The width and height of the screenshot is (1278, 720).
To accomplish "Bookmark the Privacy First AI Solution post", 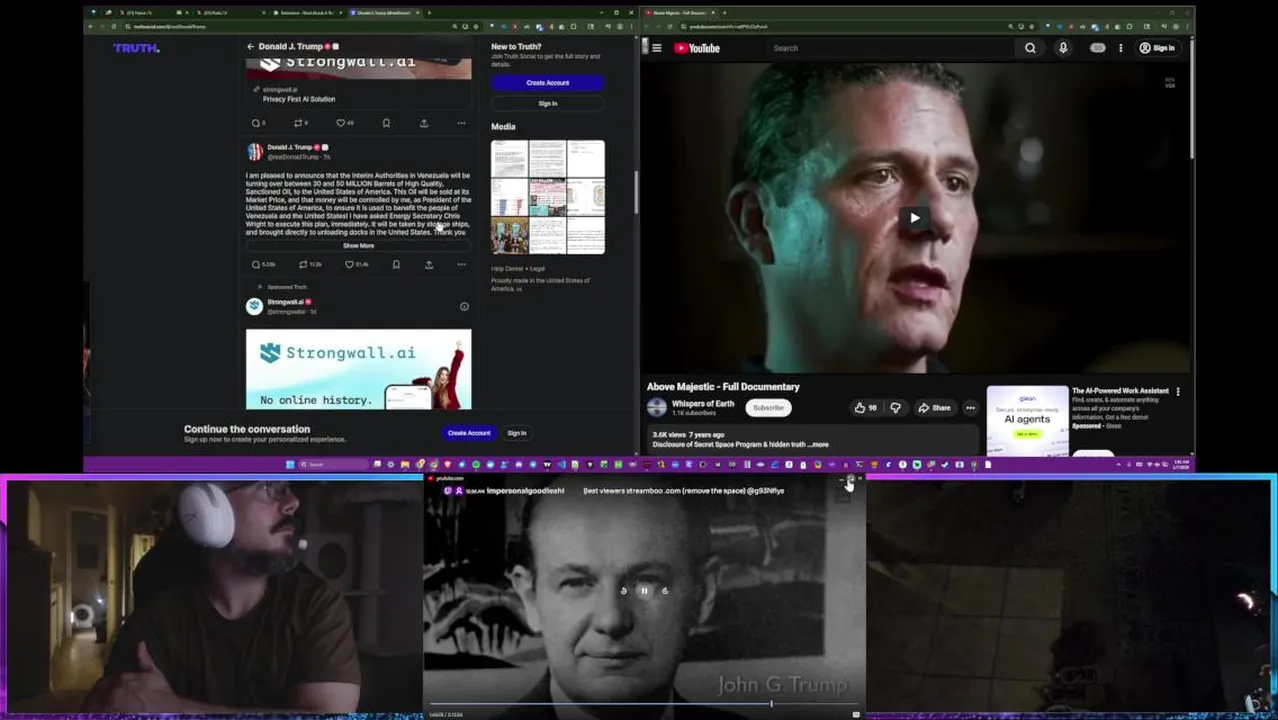I will tap(386, 123).
